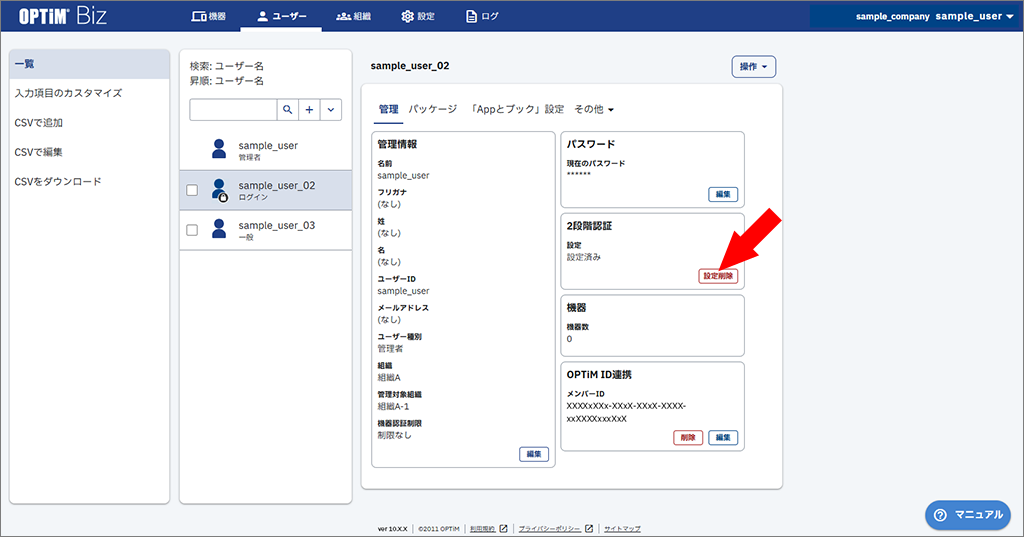Open the ユーザー menu tab
The image size is (1024, 537).
[281, 16]
